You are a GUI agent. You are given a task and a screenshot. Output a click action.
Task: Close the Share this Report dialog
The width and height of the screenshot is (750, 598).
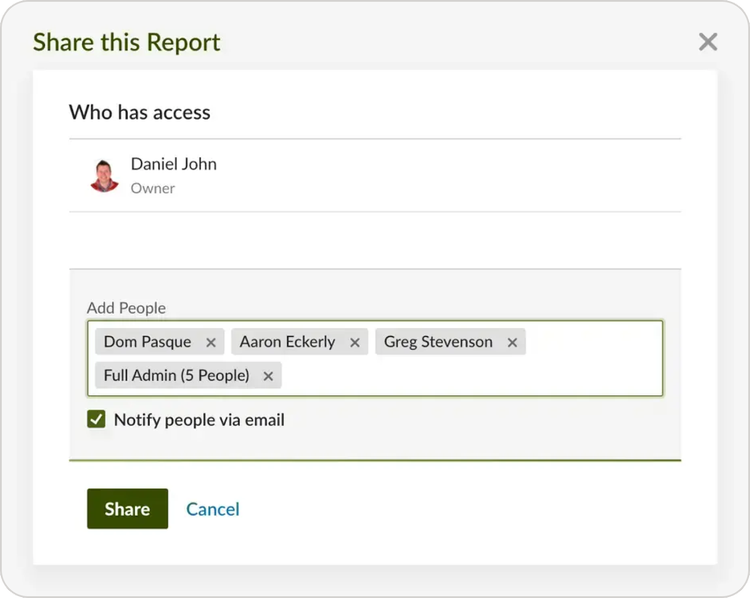[x=708, y=42]
